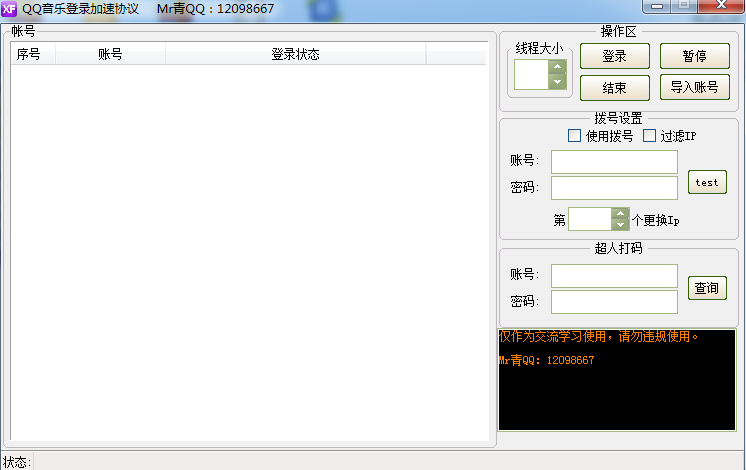Focus the 超人打码 密码 input field

coord(614,302)
